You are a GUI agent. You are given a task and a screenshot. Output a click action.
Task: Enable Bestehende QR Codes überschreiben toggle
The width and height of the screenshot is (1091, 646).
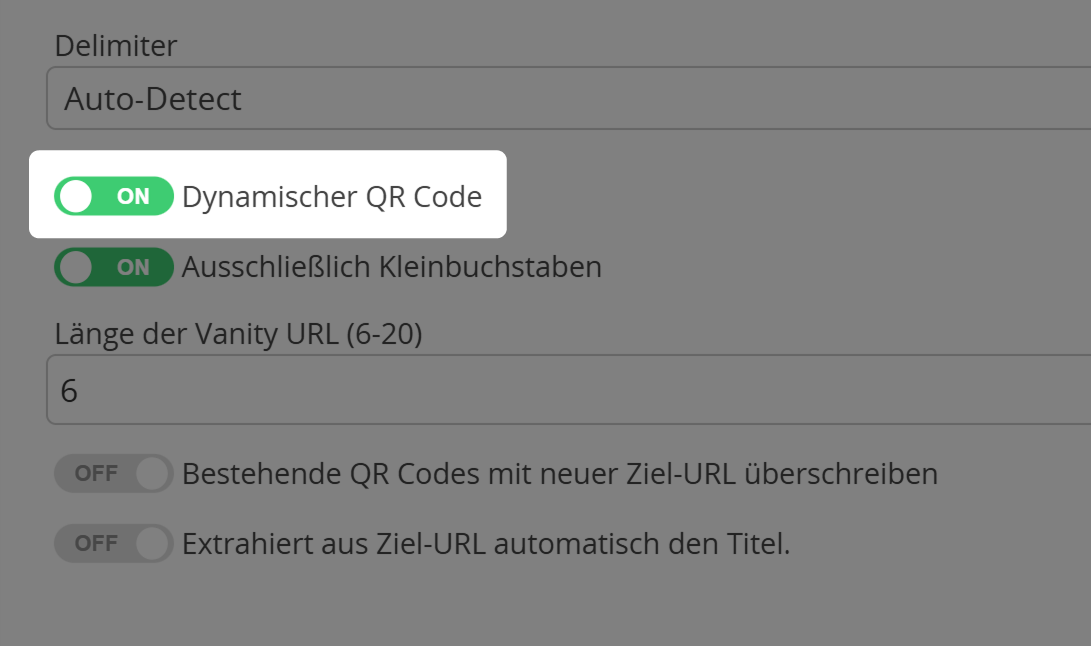[x=114, y=474]
